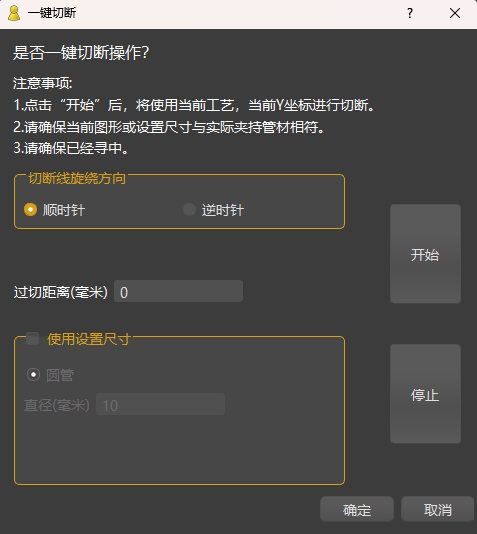
Task: Close the 一键切断 dialog window
Action: pyautogui.click(x=455, y=13)
